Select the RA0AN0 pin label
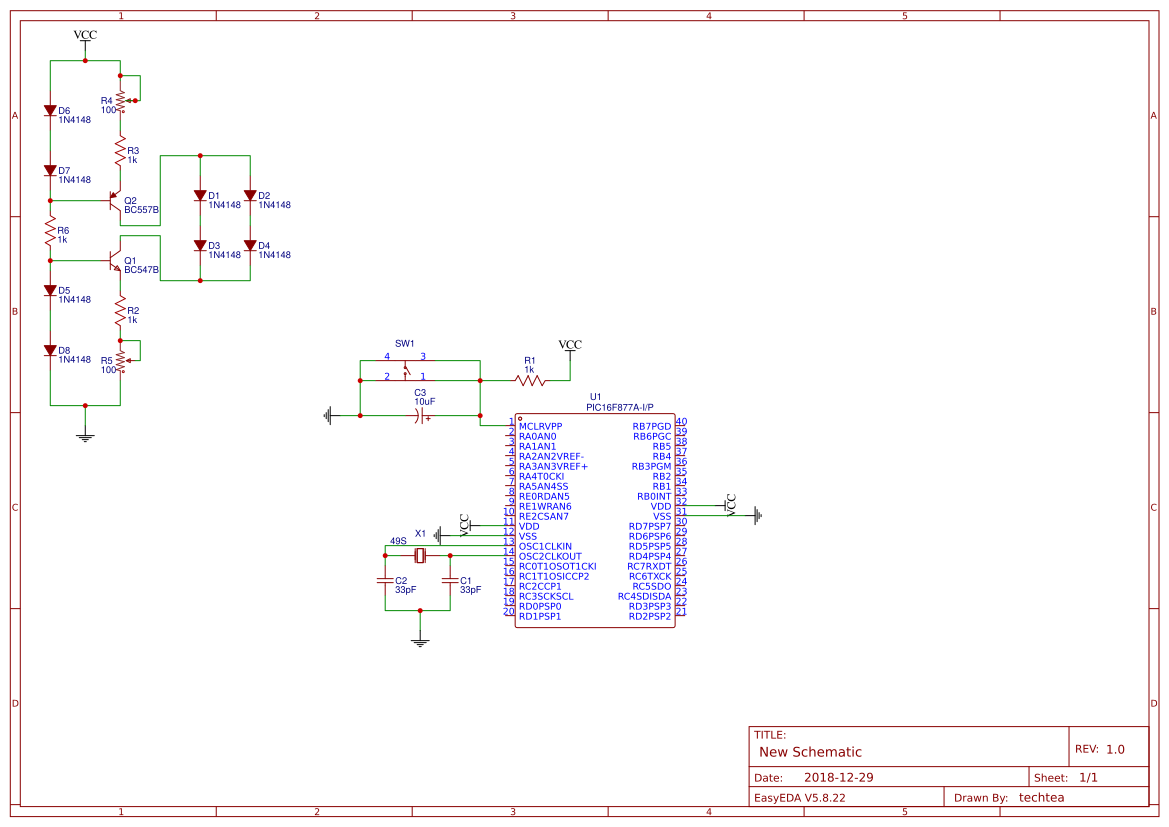 point(538,437)
